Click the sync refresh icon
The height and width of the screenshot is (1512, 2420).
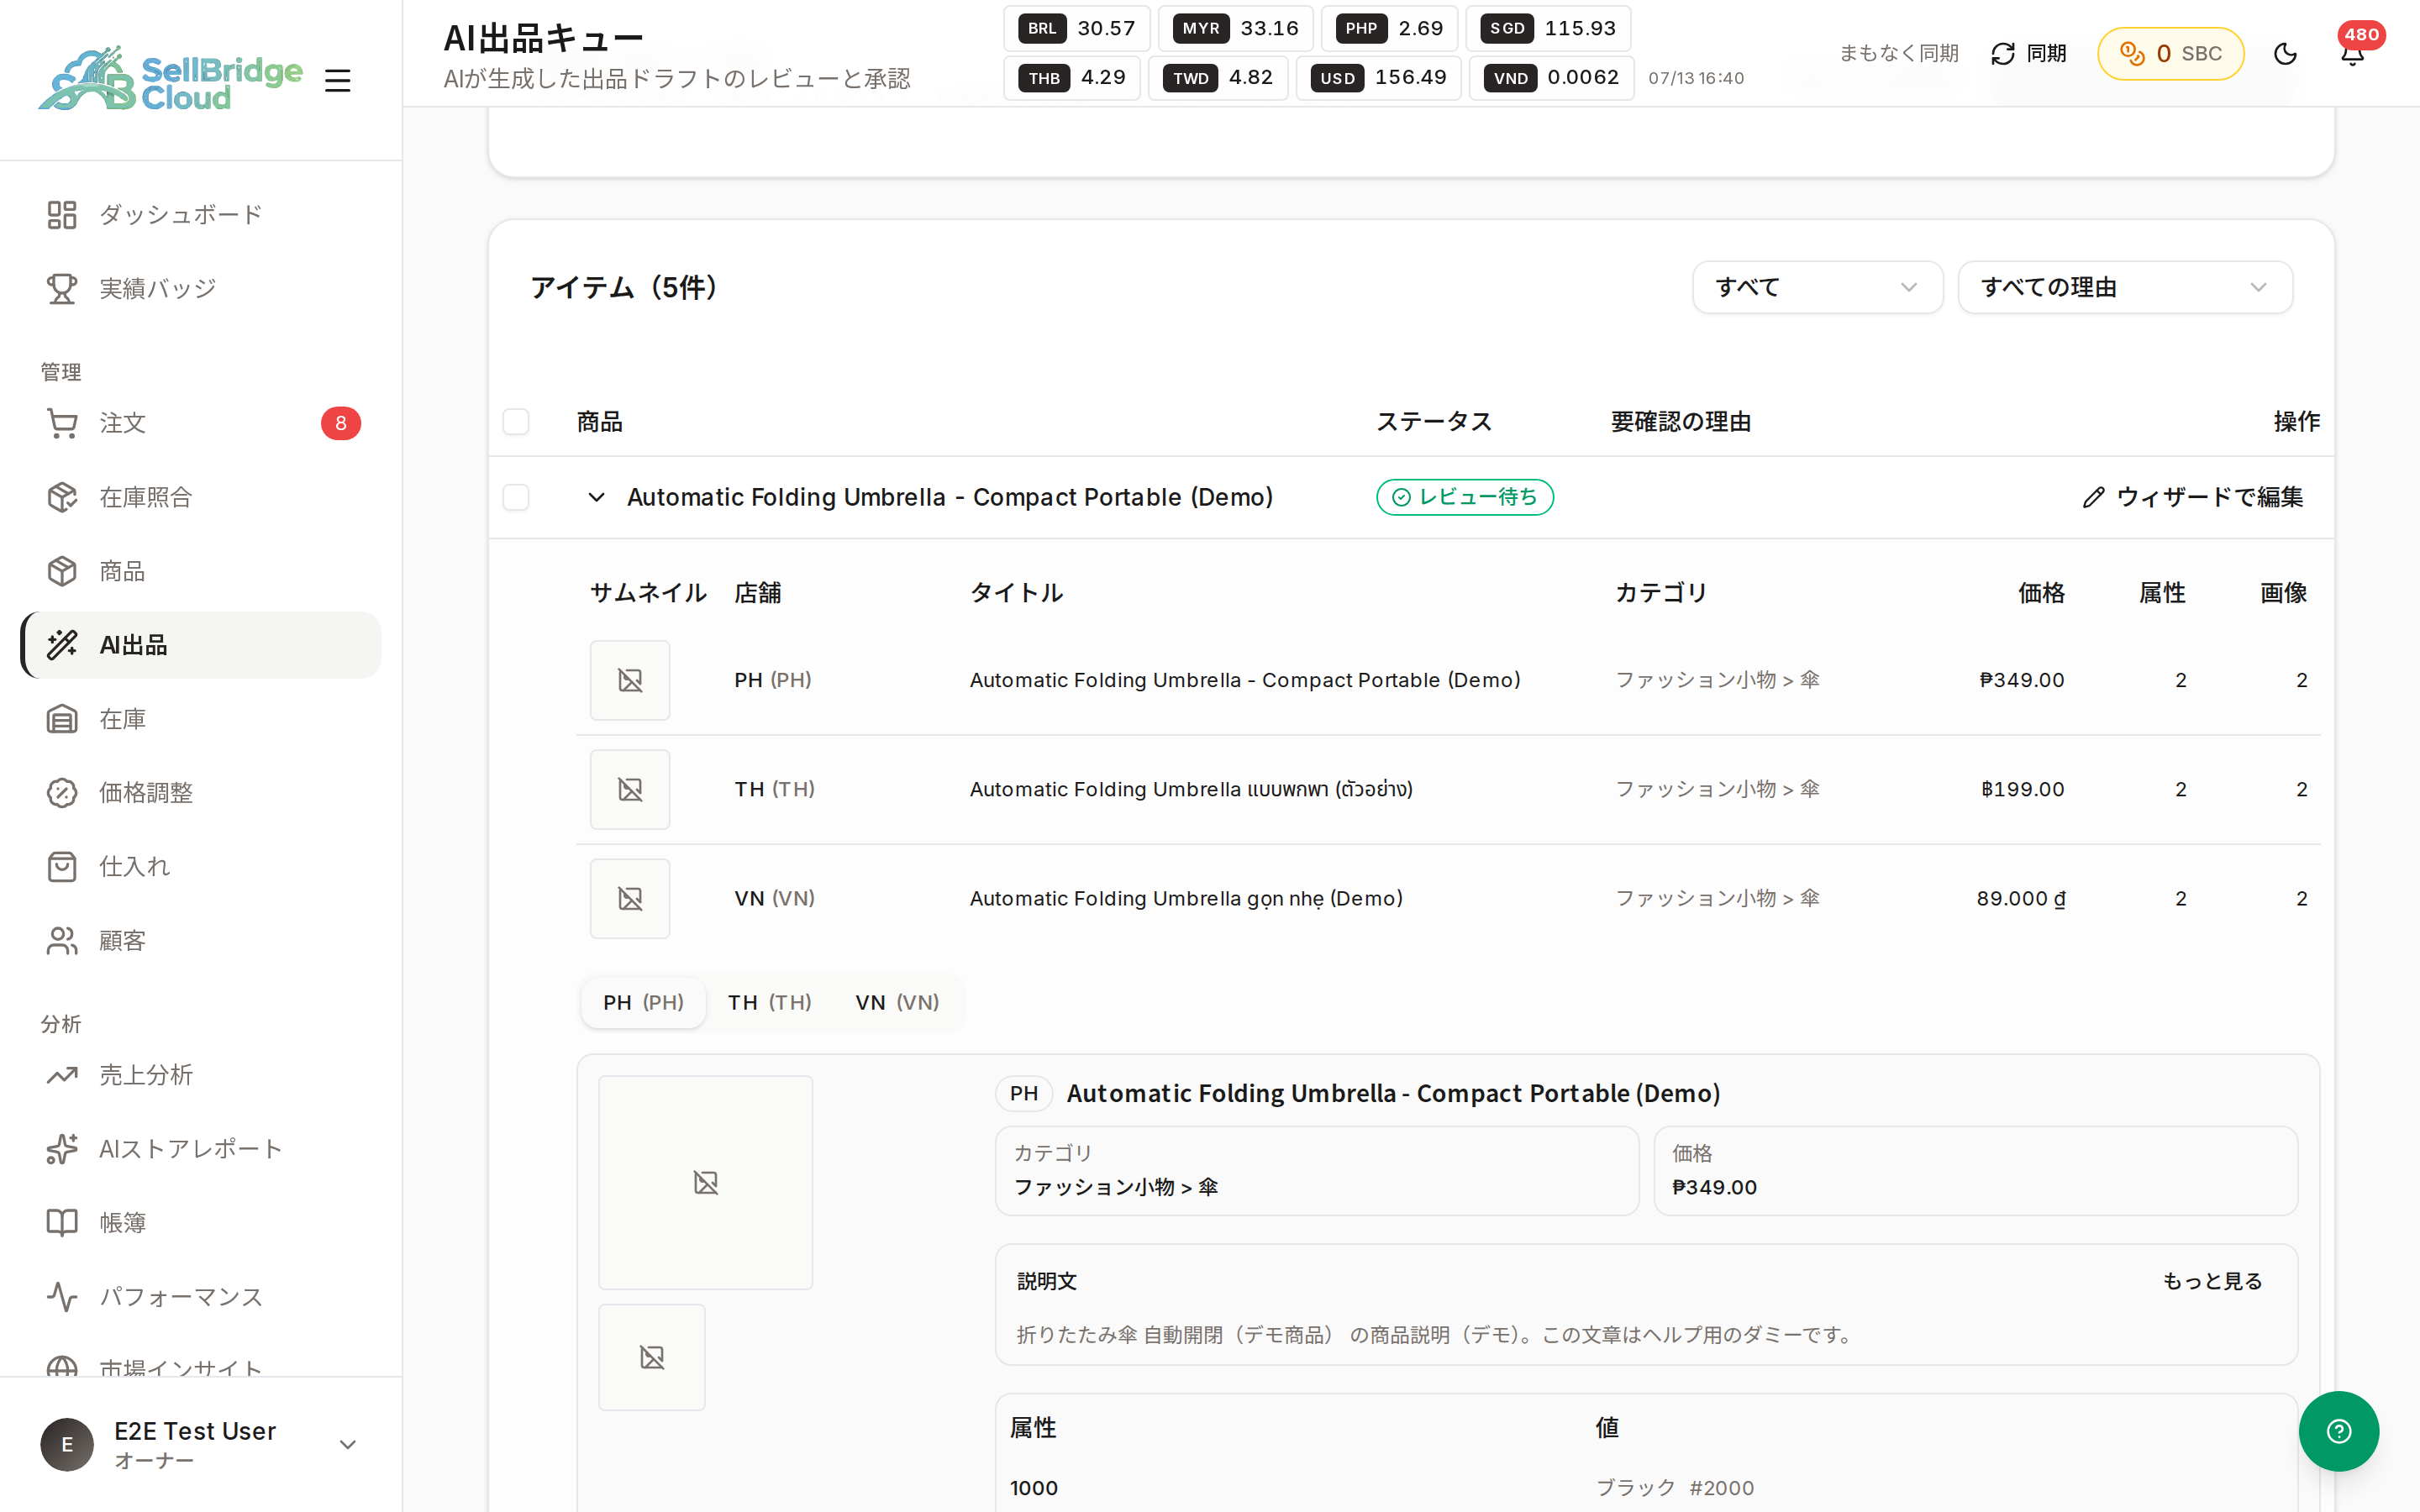point(2002,54)
